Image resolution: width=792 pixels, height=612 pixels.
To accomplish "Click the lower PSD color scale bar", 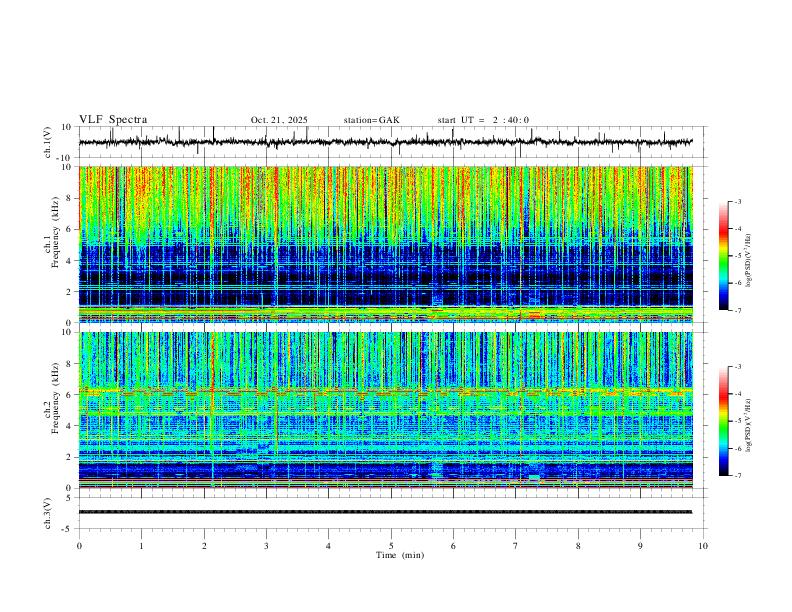I will click(724, 421).
